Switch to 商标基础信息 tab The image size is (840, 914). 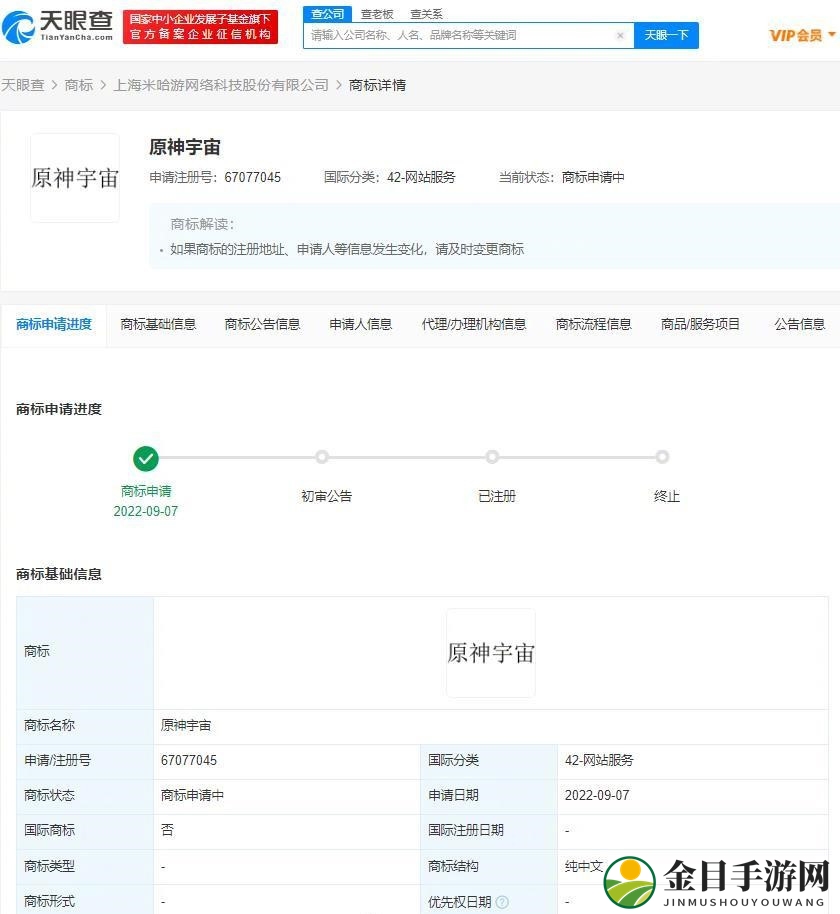click(x=158, y=325)
